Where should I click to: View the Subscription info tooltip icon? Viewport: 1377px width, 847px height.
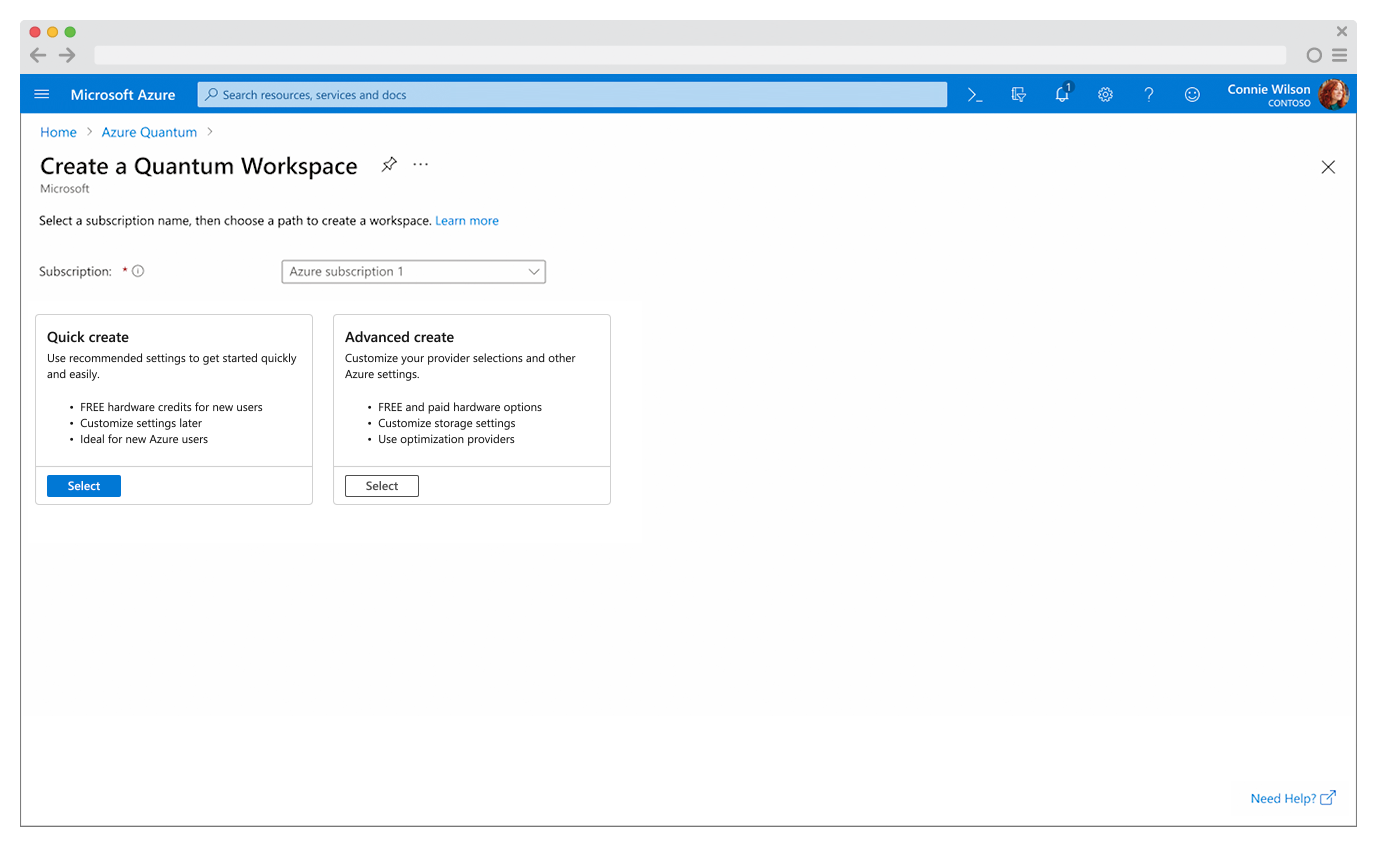pyautogui.click(x=138, y=270)
